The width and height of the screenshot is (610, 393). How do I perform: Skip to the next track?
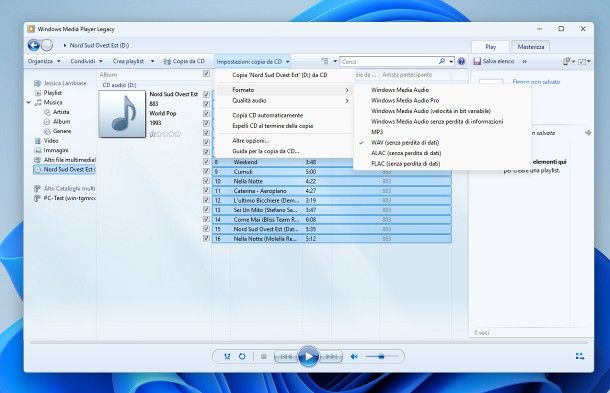[331, 356]
